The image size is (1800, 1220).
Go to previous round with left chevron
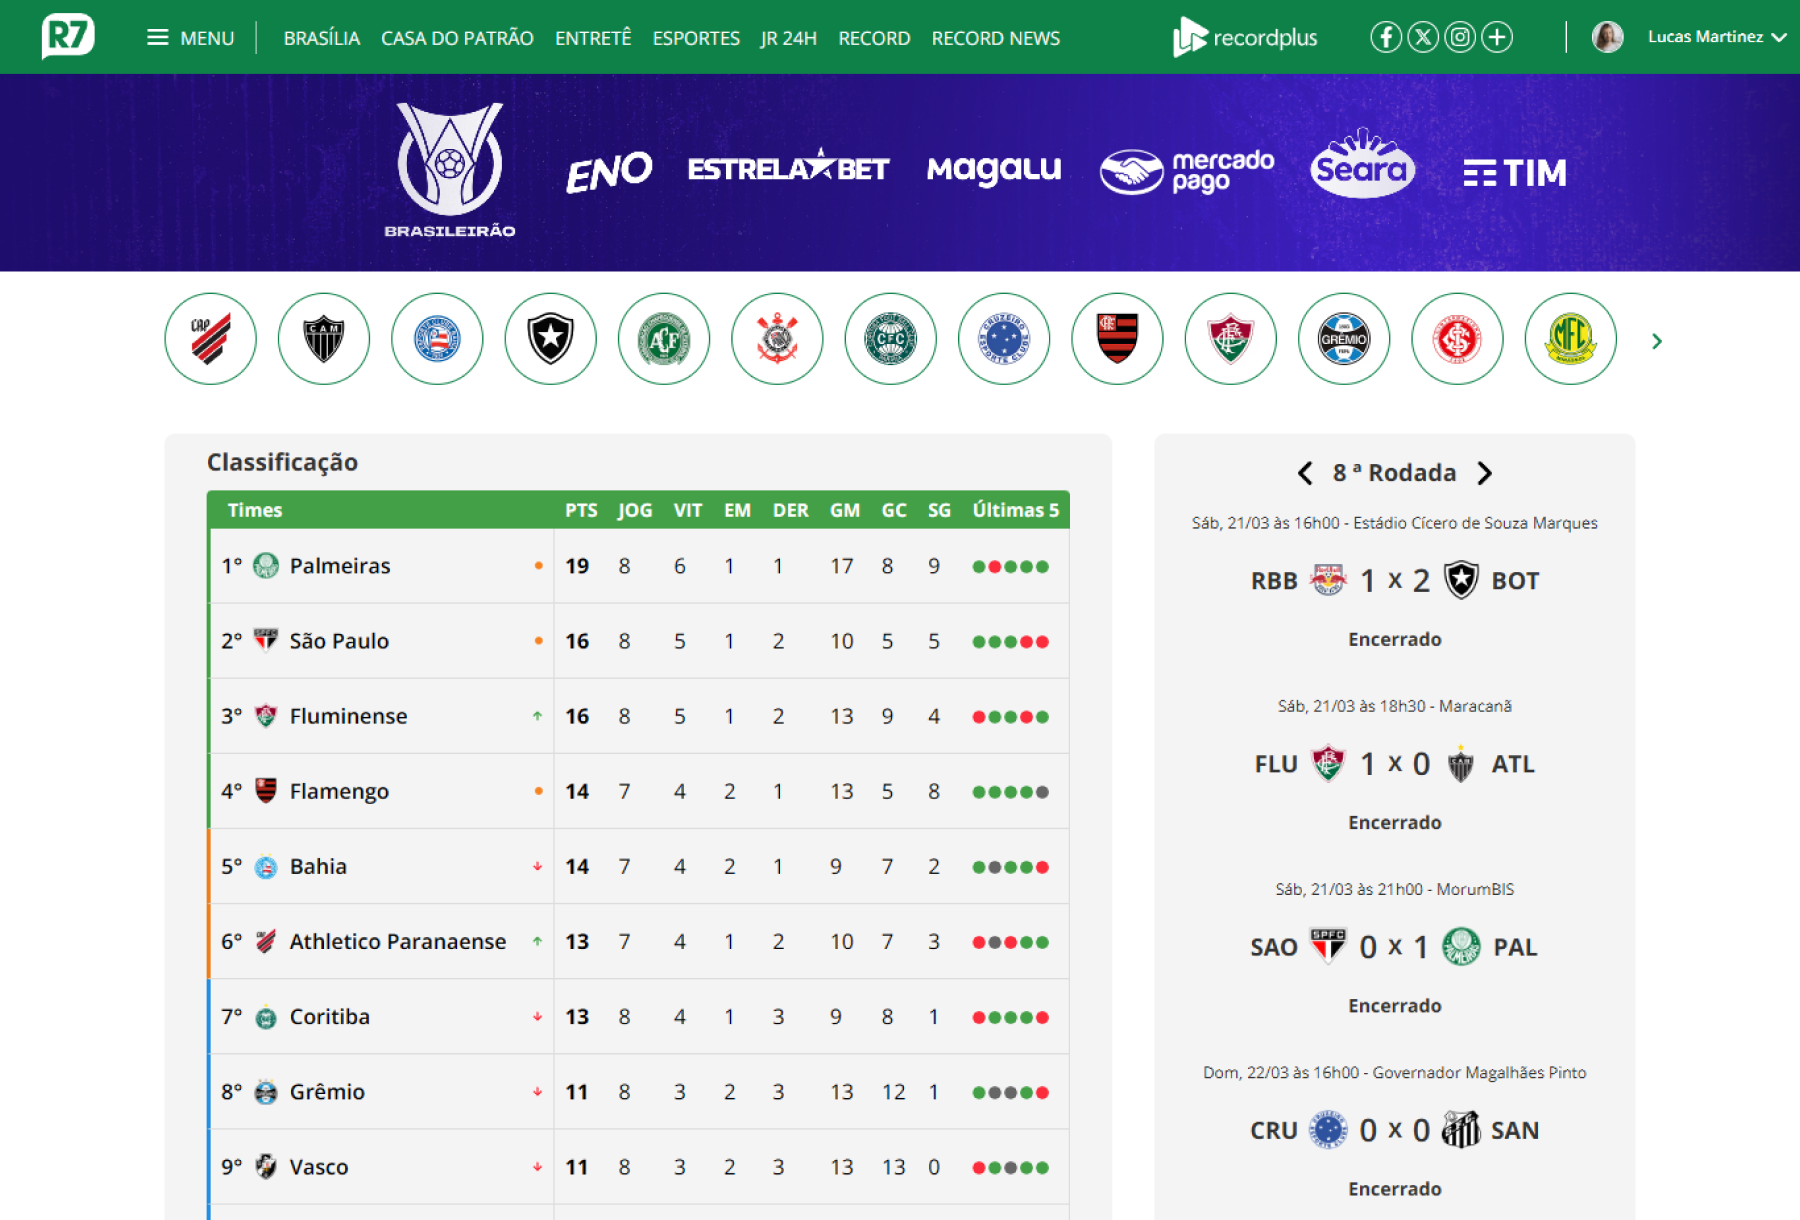tap(1305, 473)
